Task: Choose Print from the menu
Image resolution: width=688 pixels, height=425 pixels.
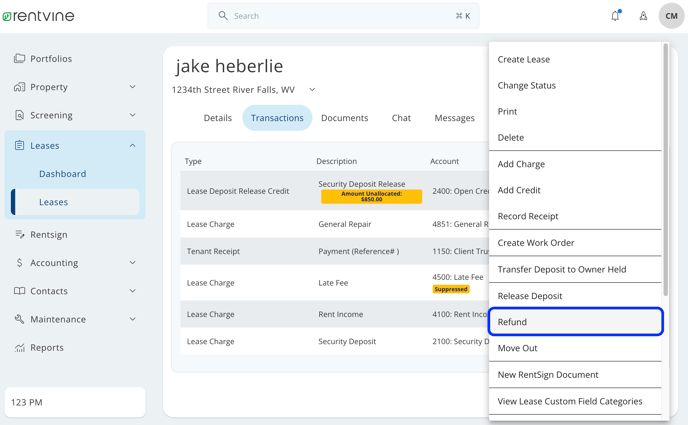Action: (x=575, y=111)
